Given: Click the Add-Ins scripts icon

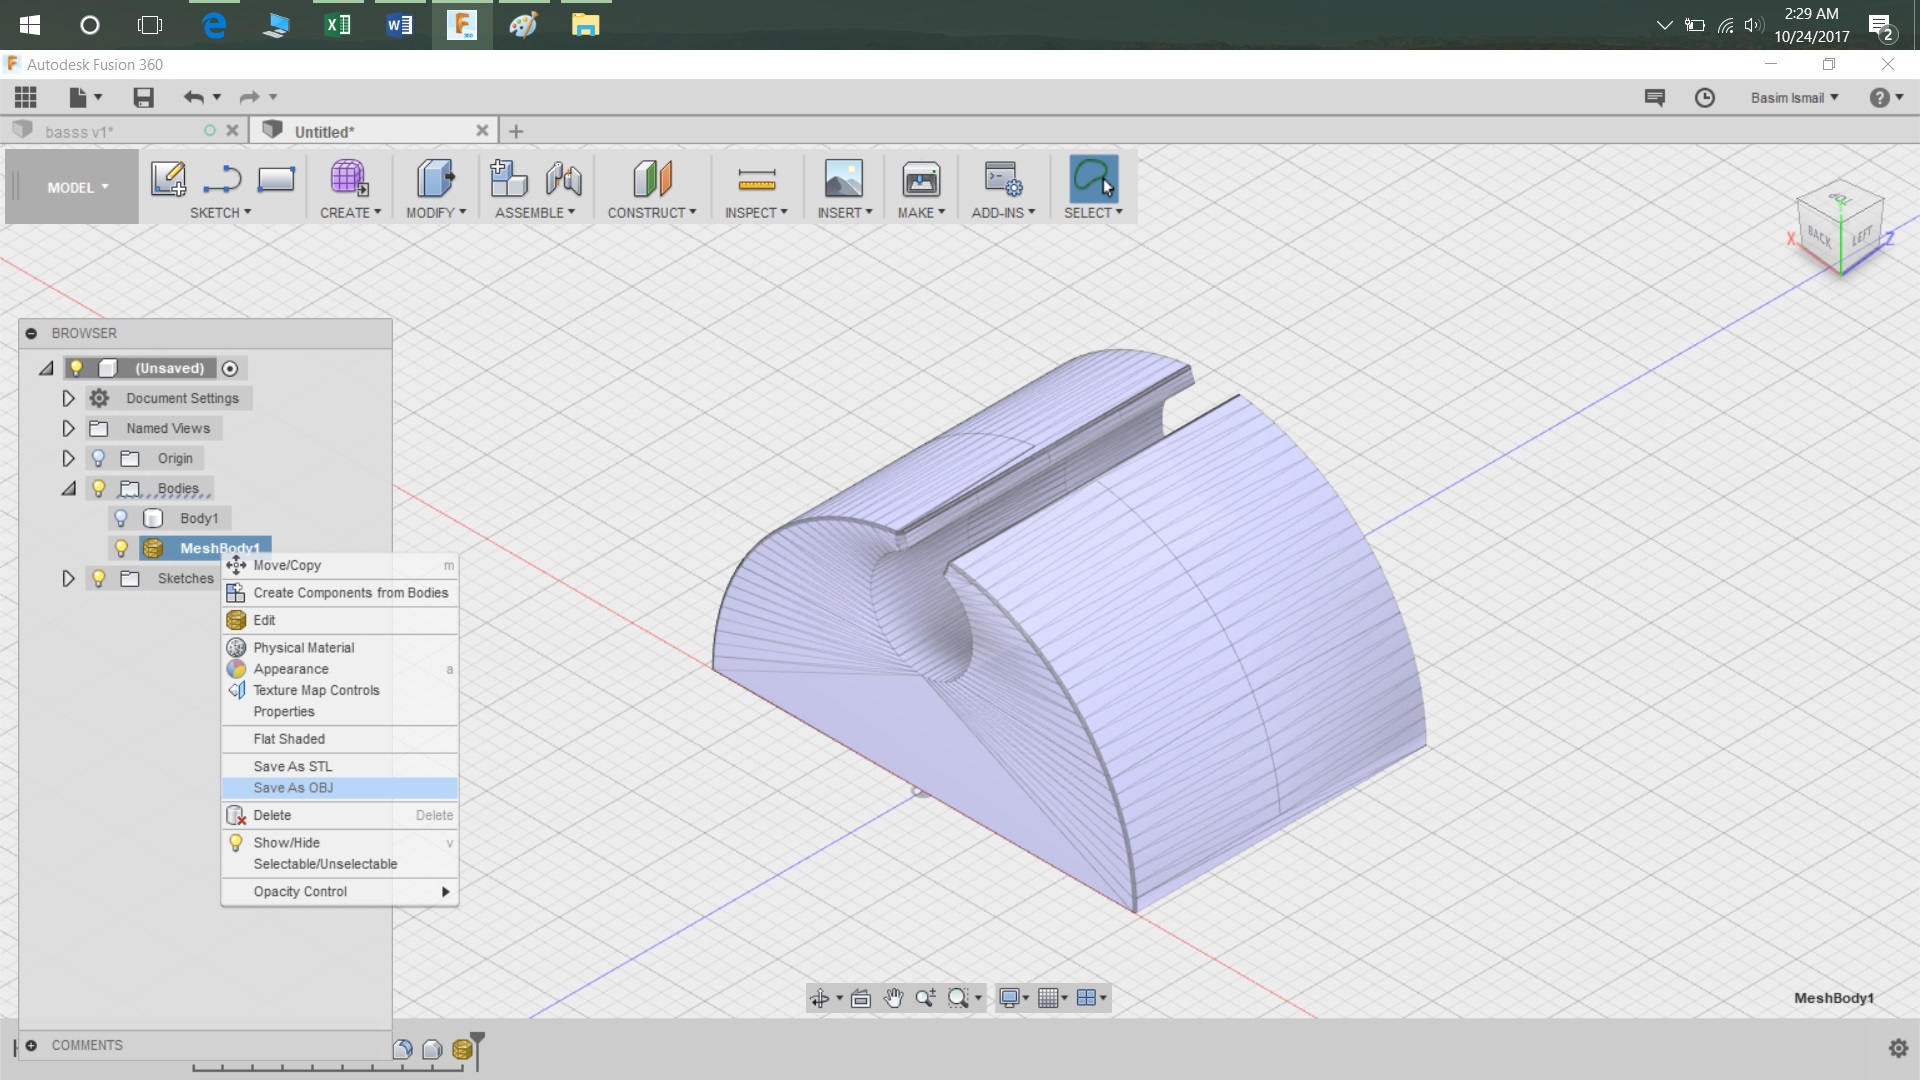Looking at the screenshot, I should [x=1003, y=179].
